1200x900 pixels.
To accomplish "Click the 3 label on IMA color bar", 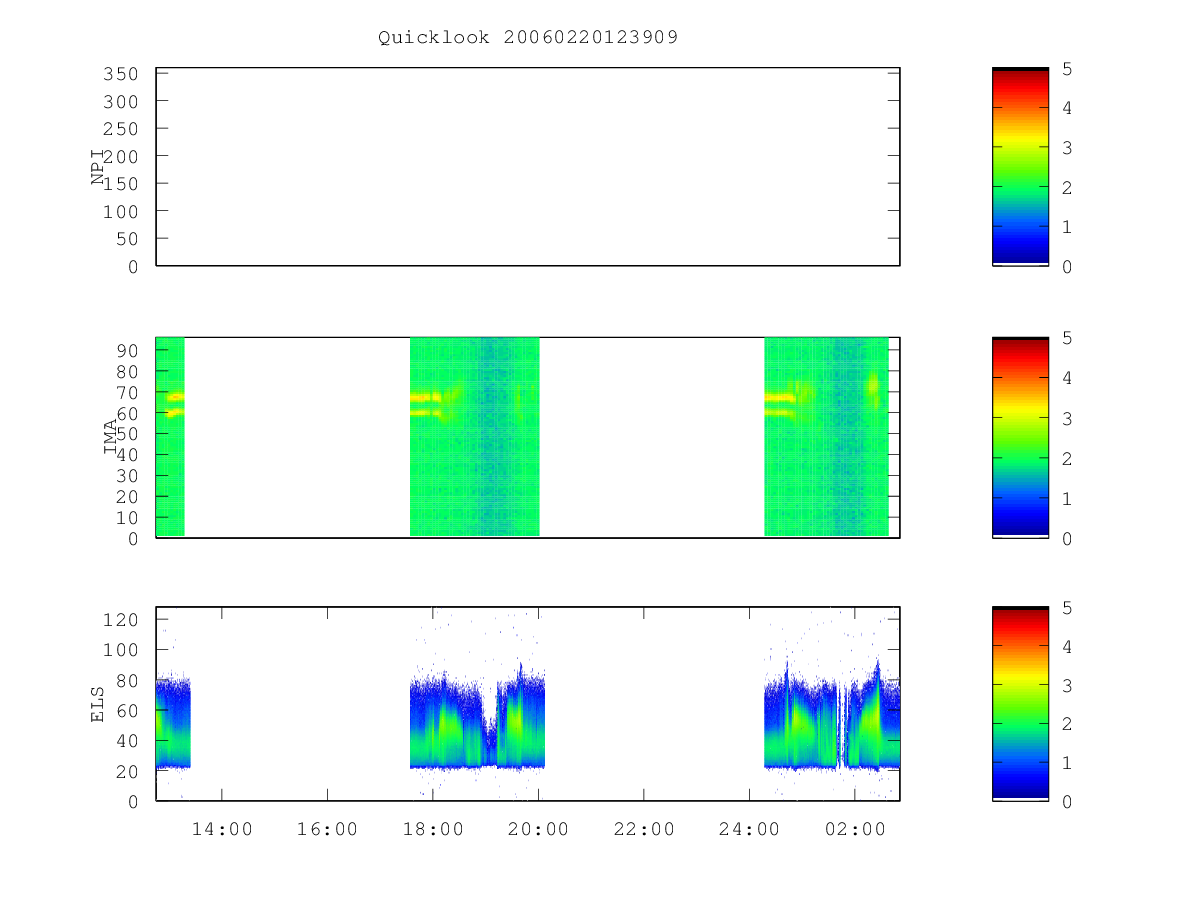I will (1067, 418).
